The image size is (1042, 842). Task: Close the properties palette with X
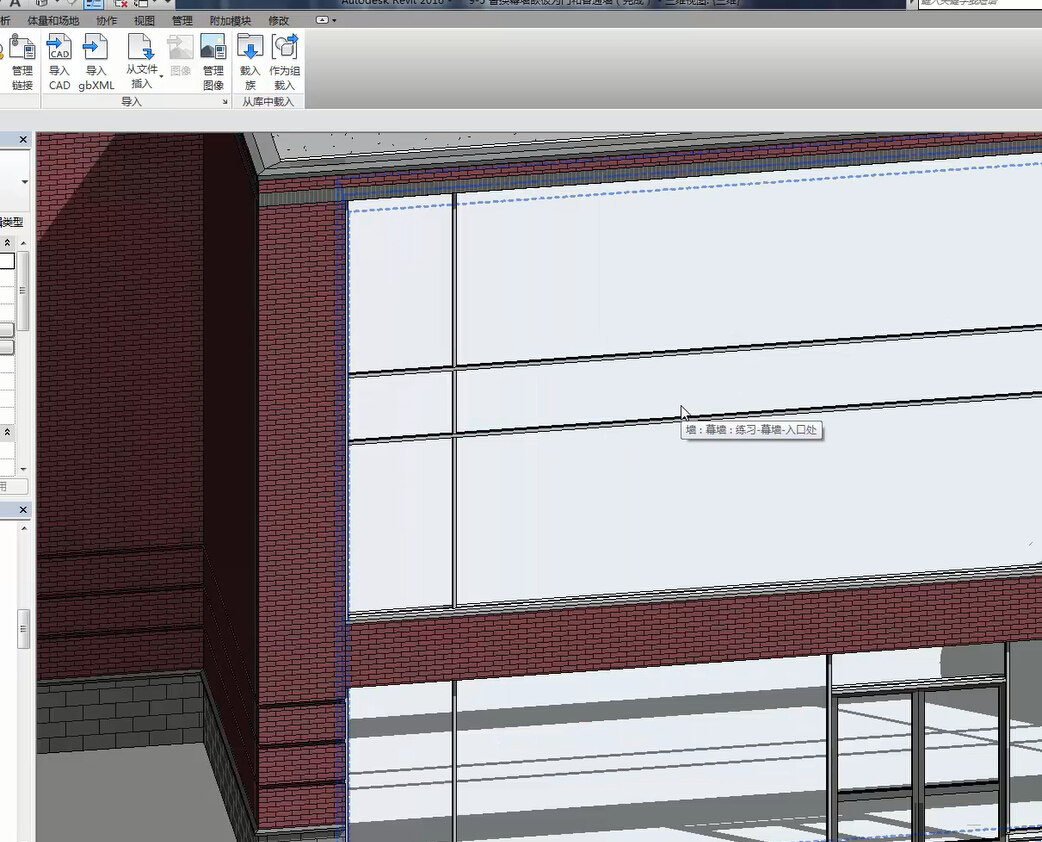24,141
